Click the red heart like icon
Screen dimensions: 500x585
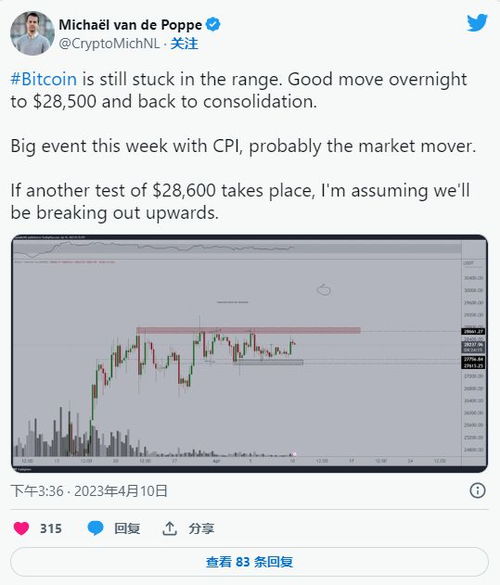(21, 528)
